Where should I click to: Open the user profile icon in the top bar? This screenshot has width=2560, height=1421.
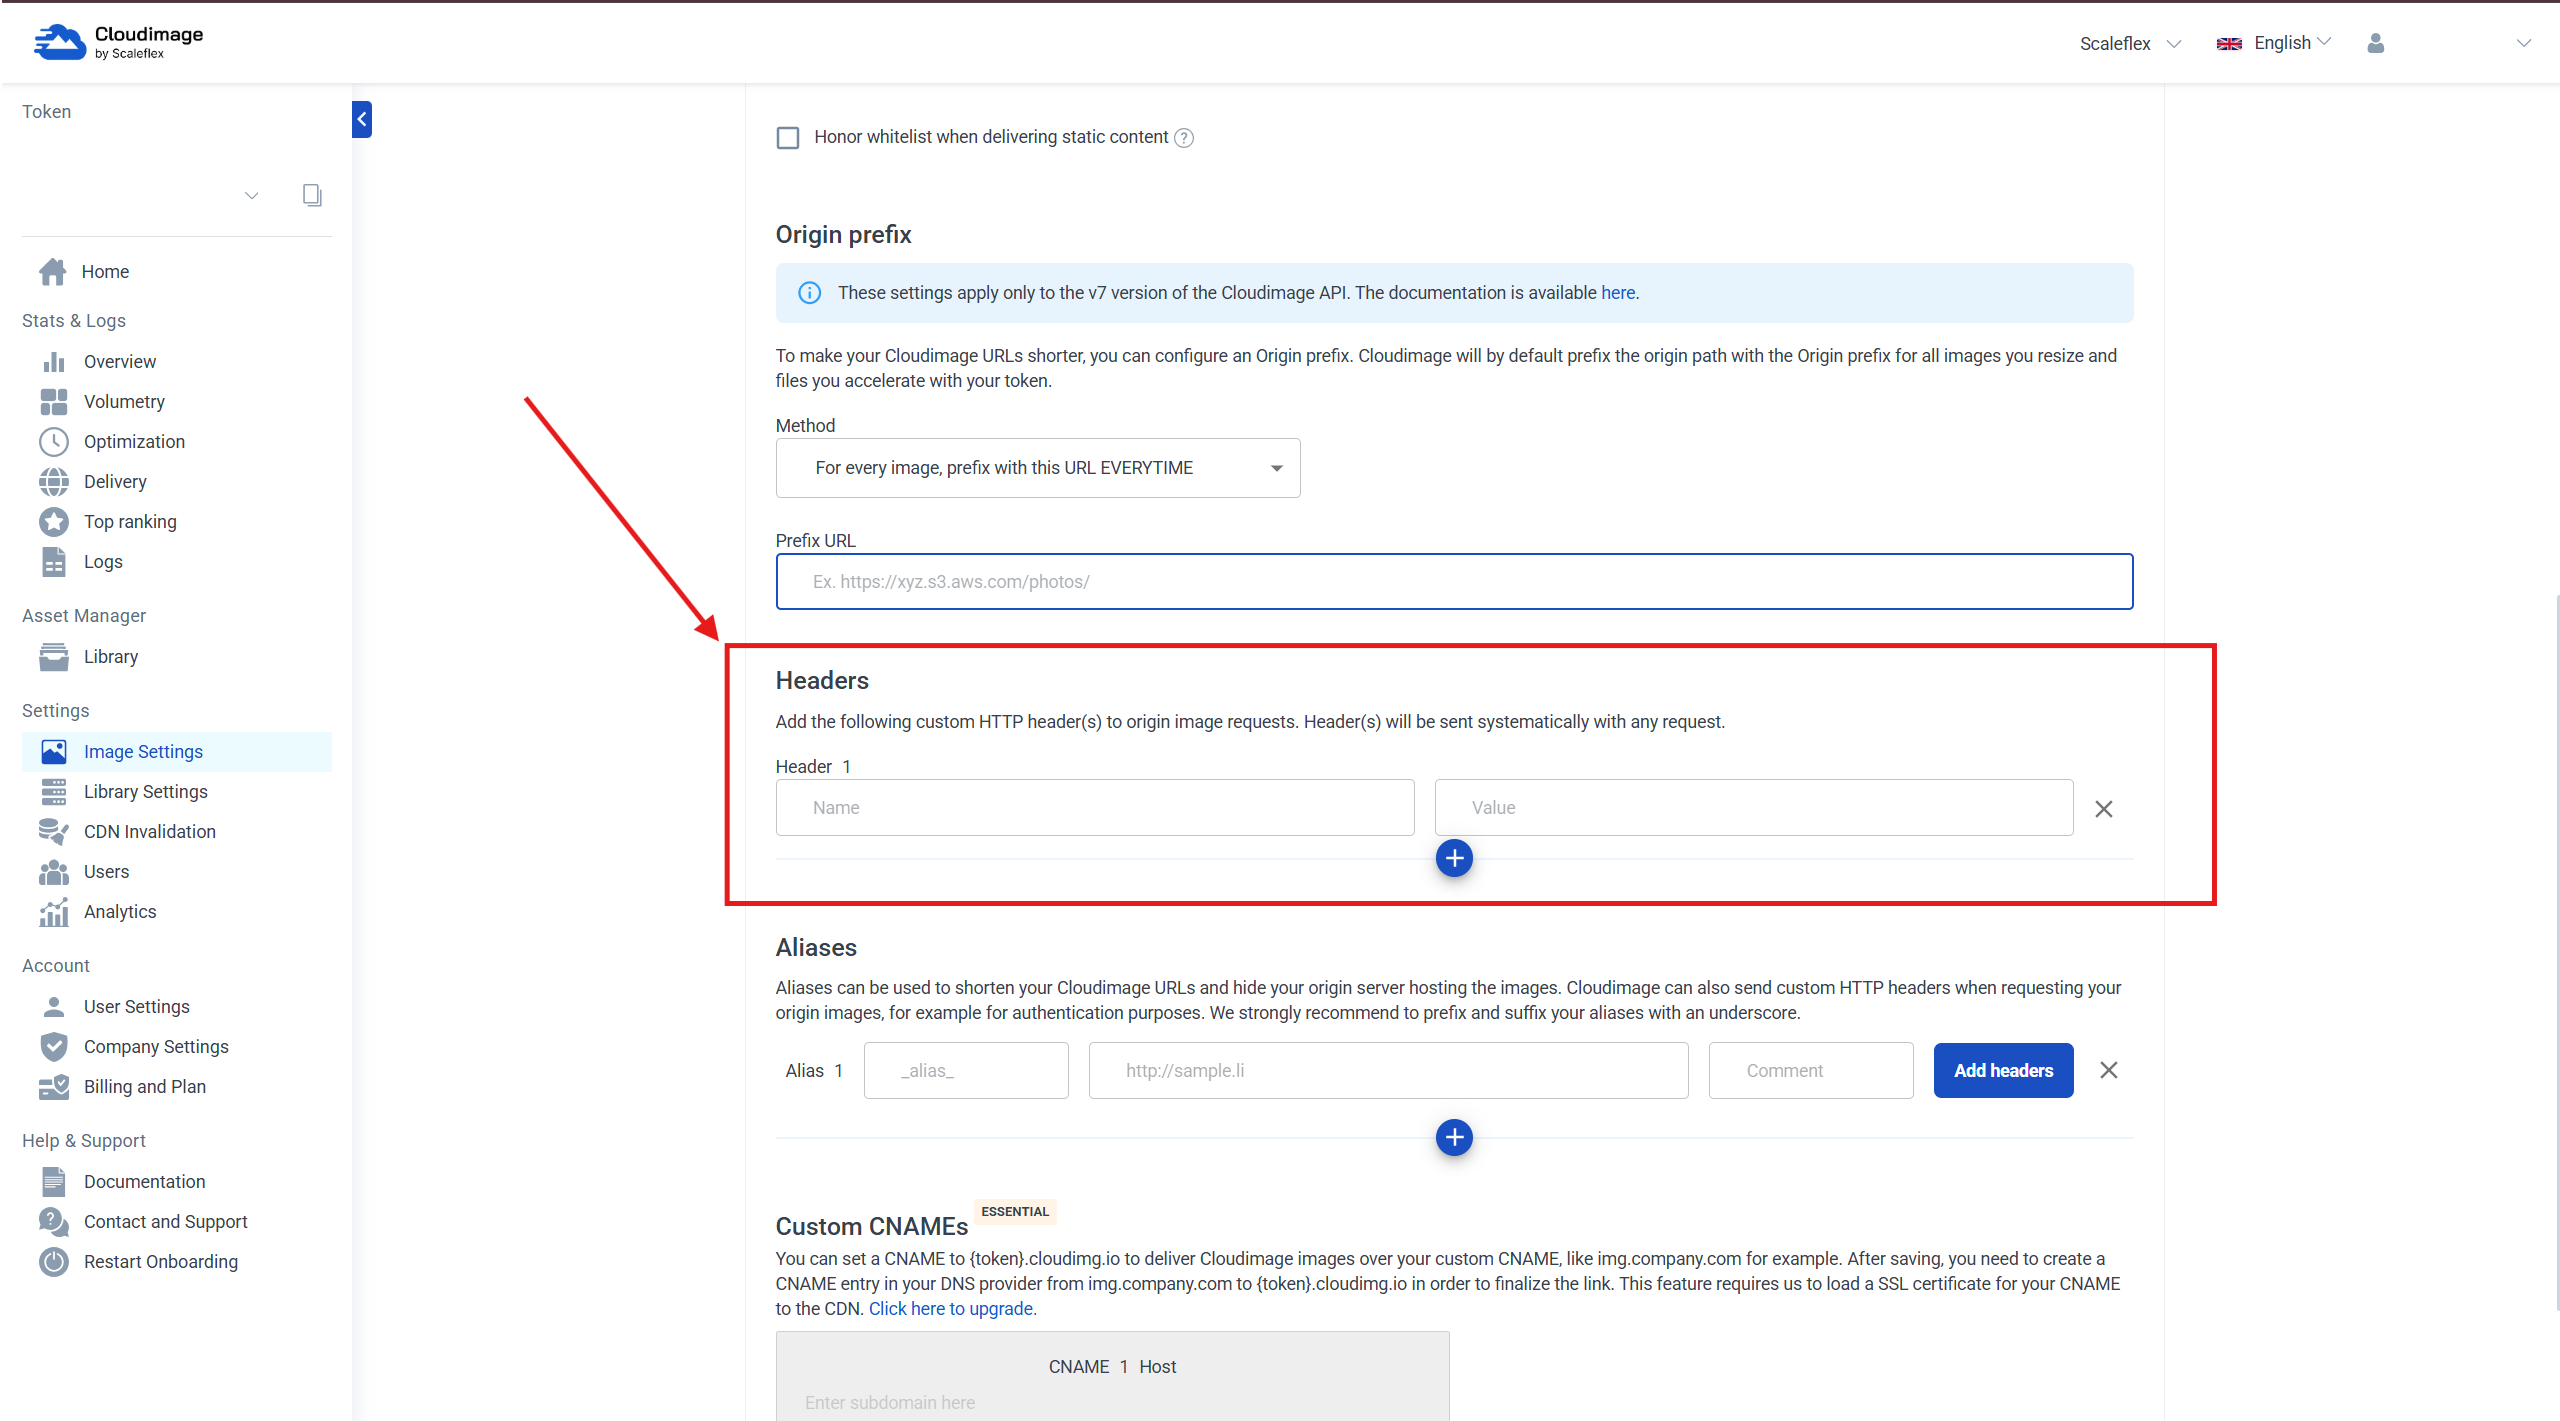pyautogui.click(x=2376, y=43)
